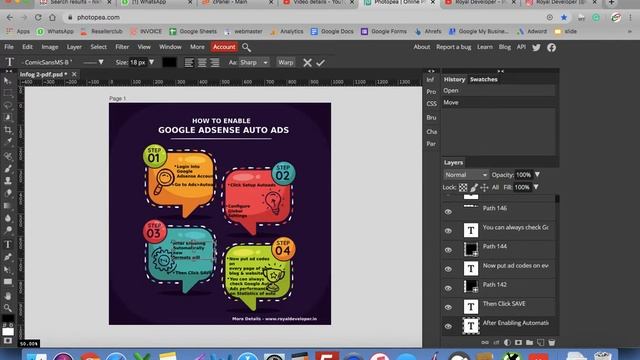This screenshot has height=360, width=640.
Task: Toggle lock position in Layers panel
Action: click(x=484, y=187)
